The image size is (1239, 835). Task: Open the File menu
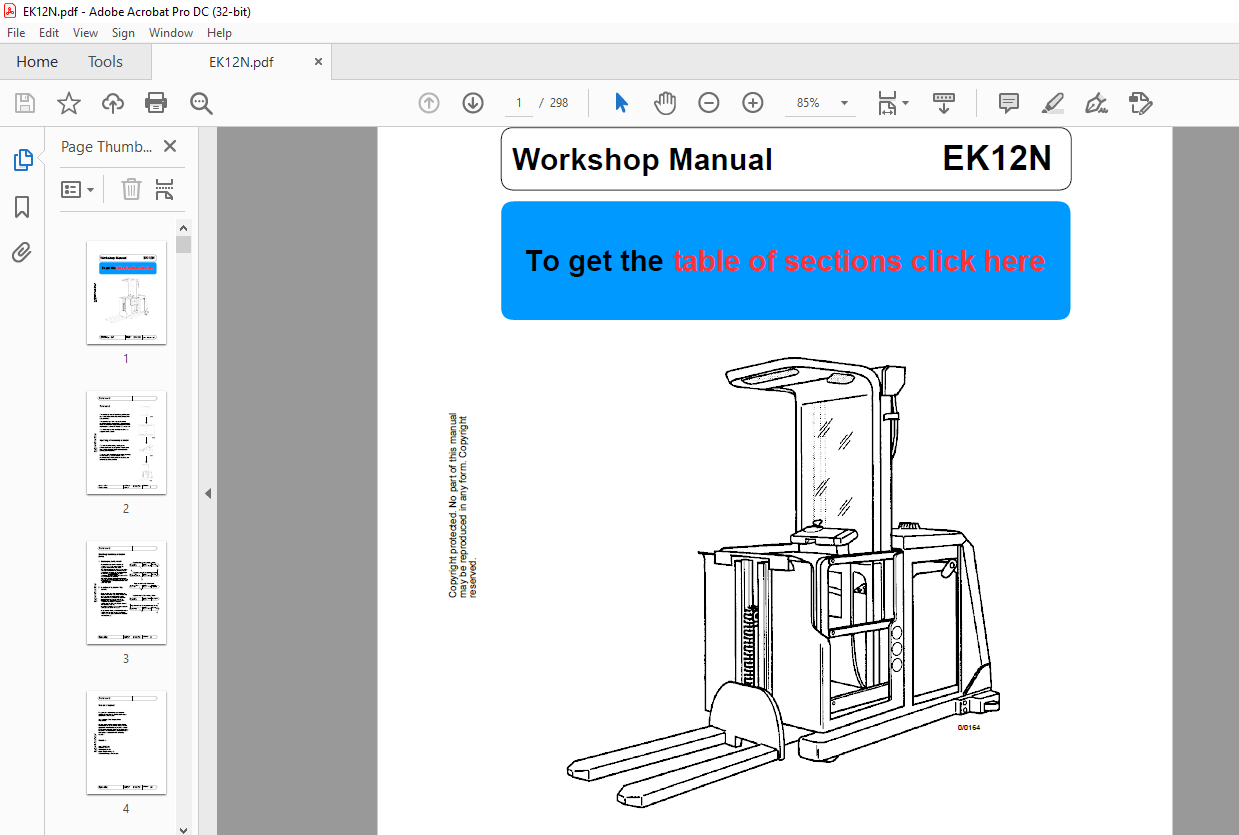[16, 33]
